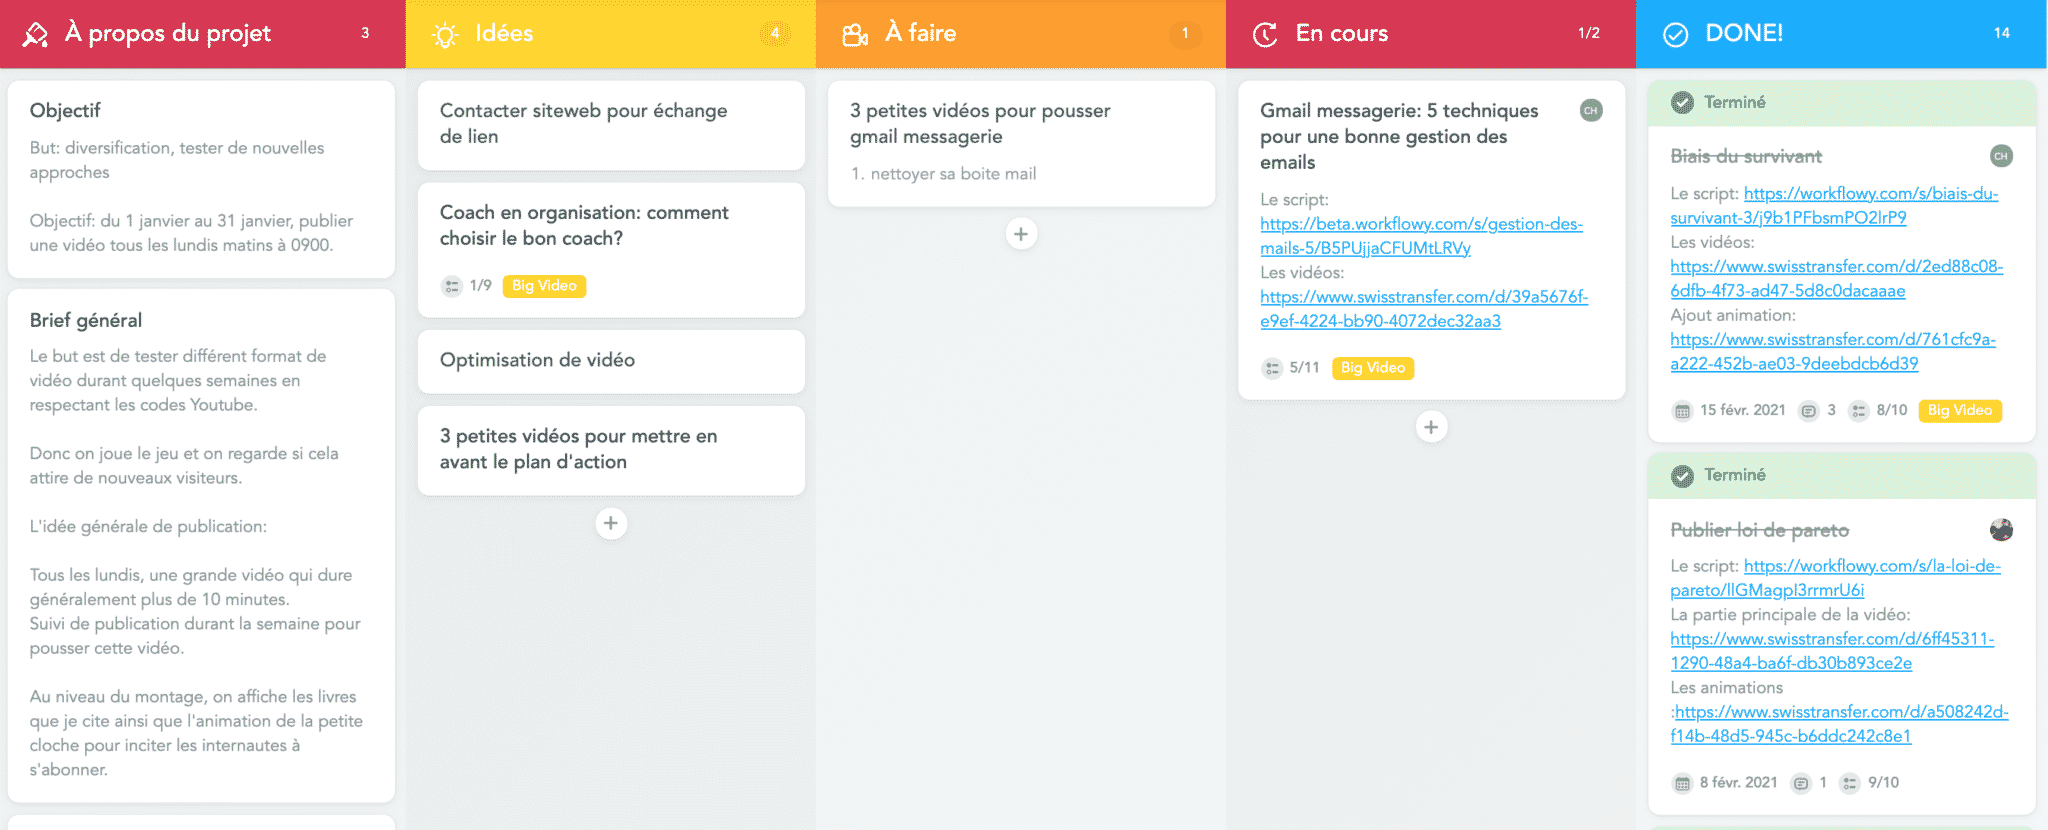Viewport: 2048px width, 830px height.
Task: Click the CH avatar on the Gmail messagerie card
Action: point(1590,110)
